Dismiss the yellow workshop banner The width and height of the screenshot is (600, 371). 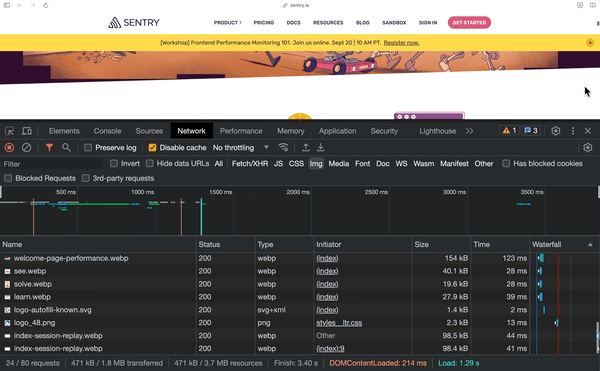pyautogui.click(x=590, y=42)
